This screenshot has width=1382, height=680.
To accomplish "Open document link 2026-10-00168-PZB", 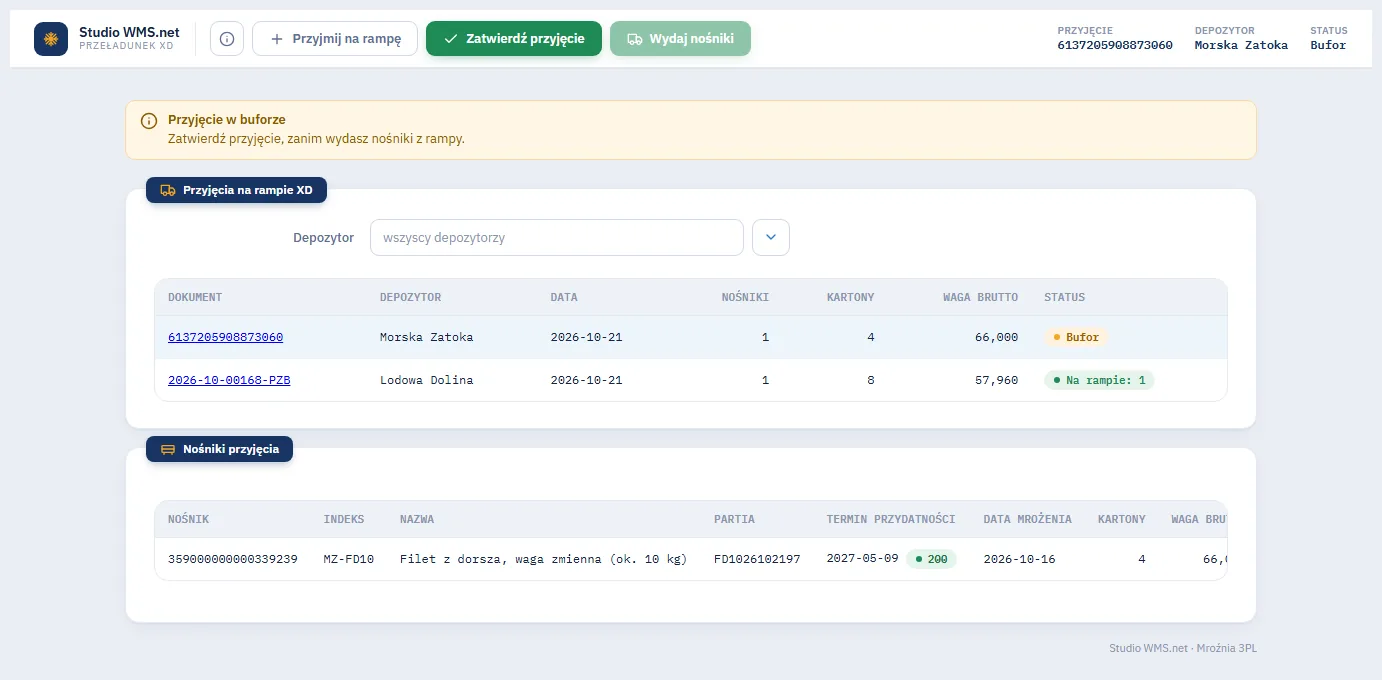I will [x=229, y=380].
